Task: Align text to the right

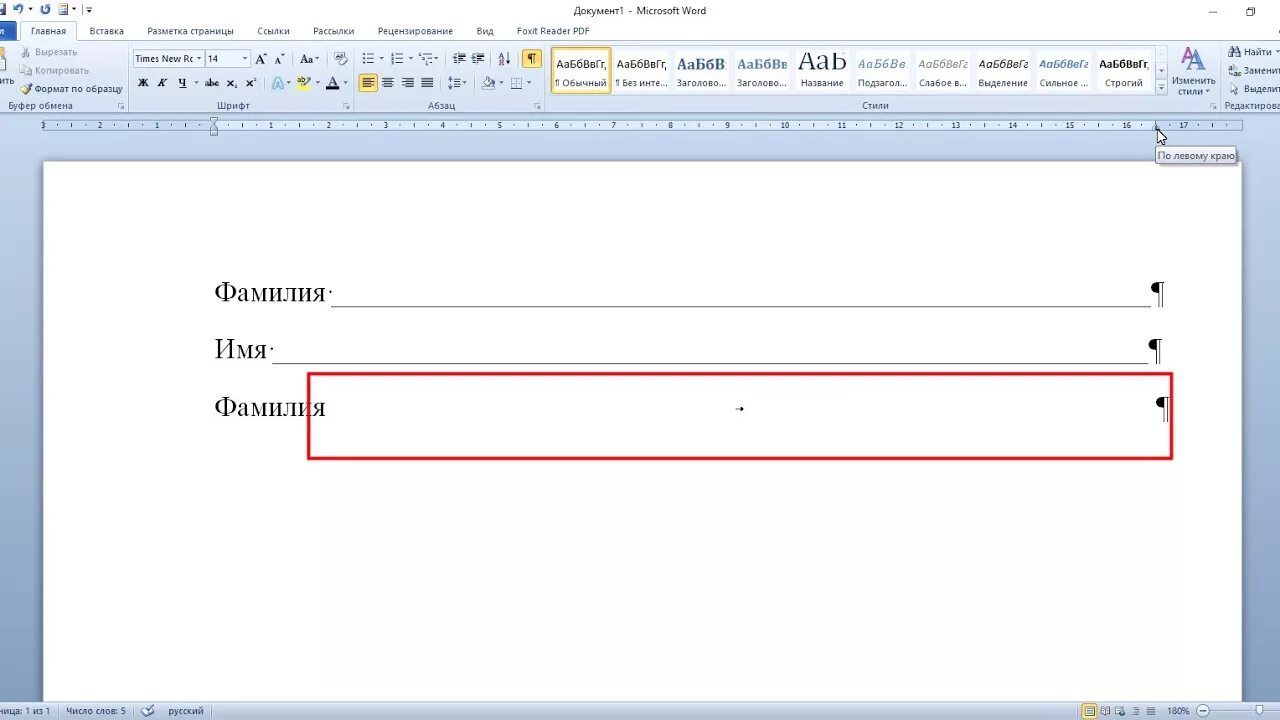Action: click(408, 83)
